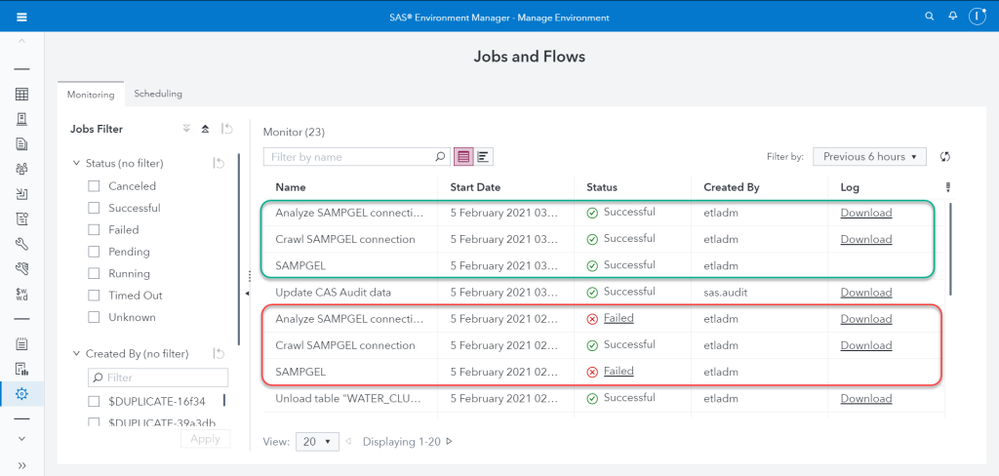Viewport: 999px width, 476px height.
Task: Open the notifications bell
Action: pyautogui.click(x=952, y=17)
